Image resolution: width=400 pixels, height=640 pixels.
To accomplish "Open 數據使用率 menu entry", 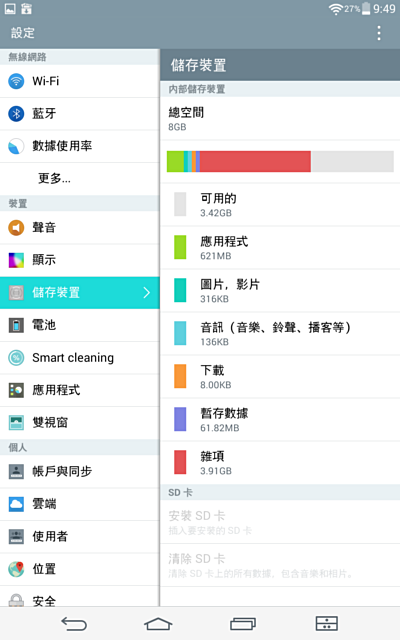I will coord(80,146).
